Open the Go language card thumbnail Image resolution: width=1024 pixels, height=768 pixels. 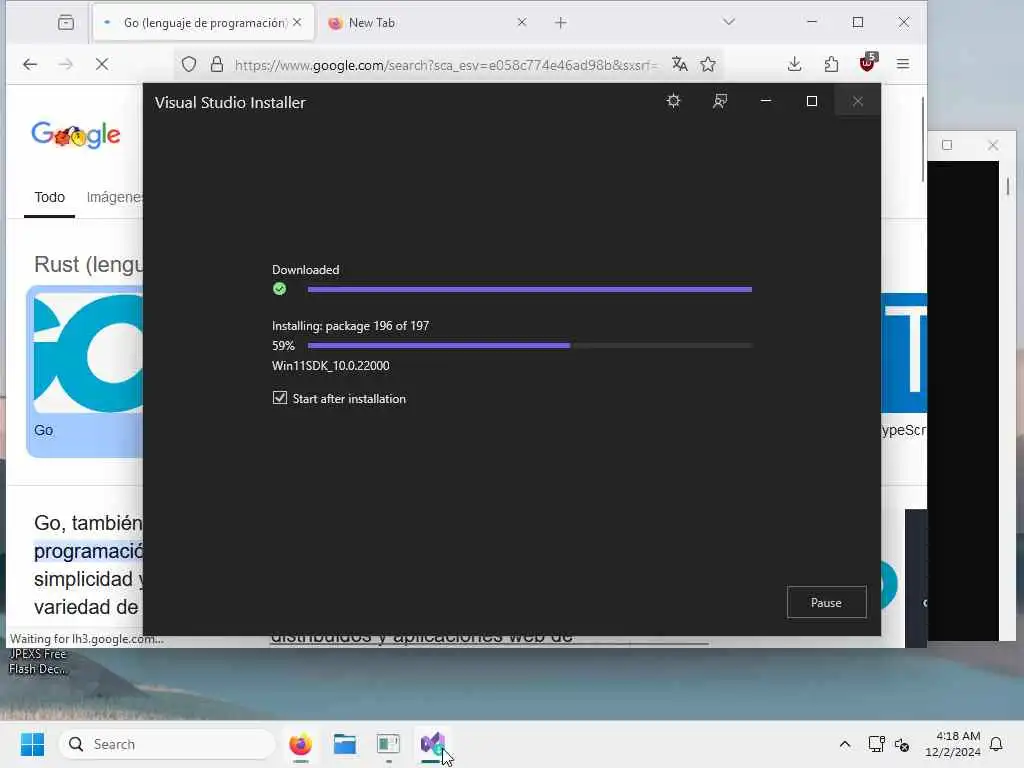[88, 353]
